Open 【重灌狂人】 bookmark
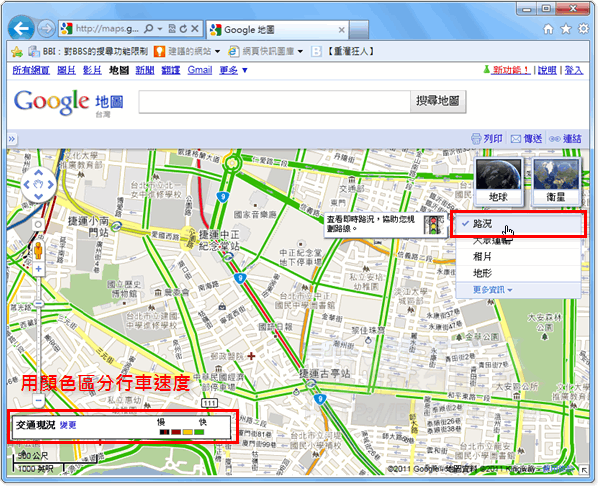600x488 pixels. 343,51
